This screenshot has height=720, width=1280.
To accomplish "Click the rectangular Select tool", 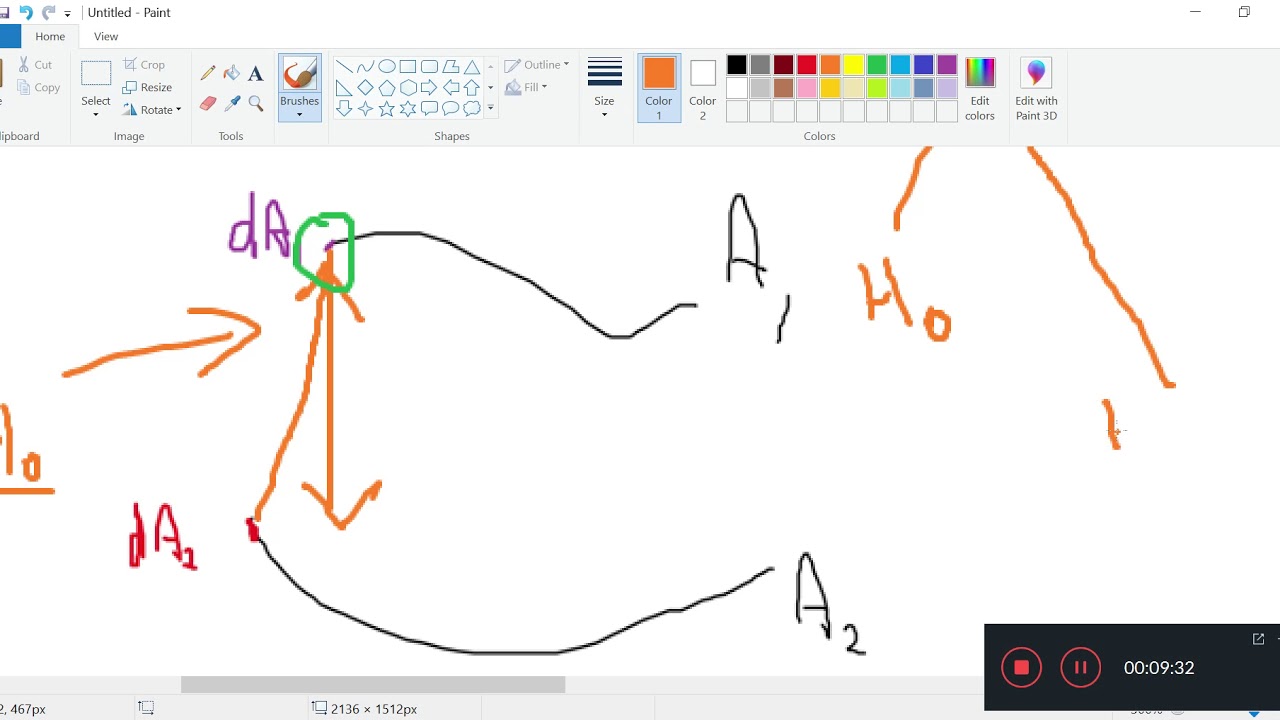I will click(96, 74).
